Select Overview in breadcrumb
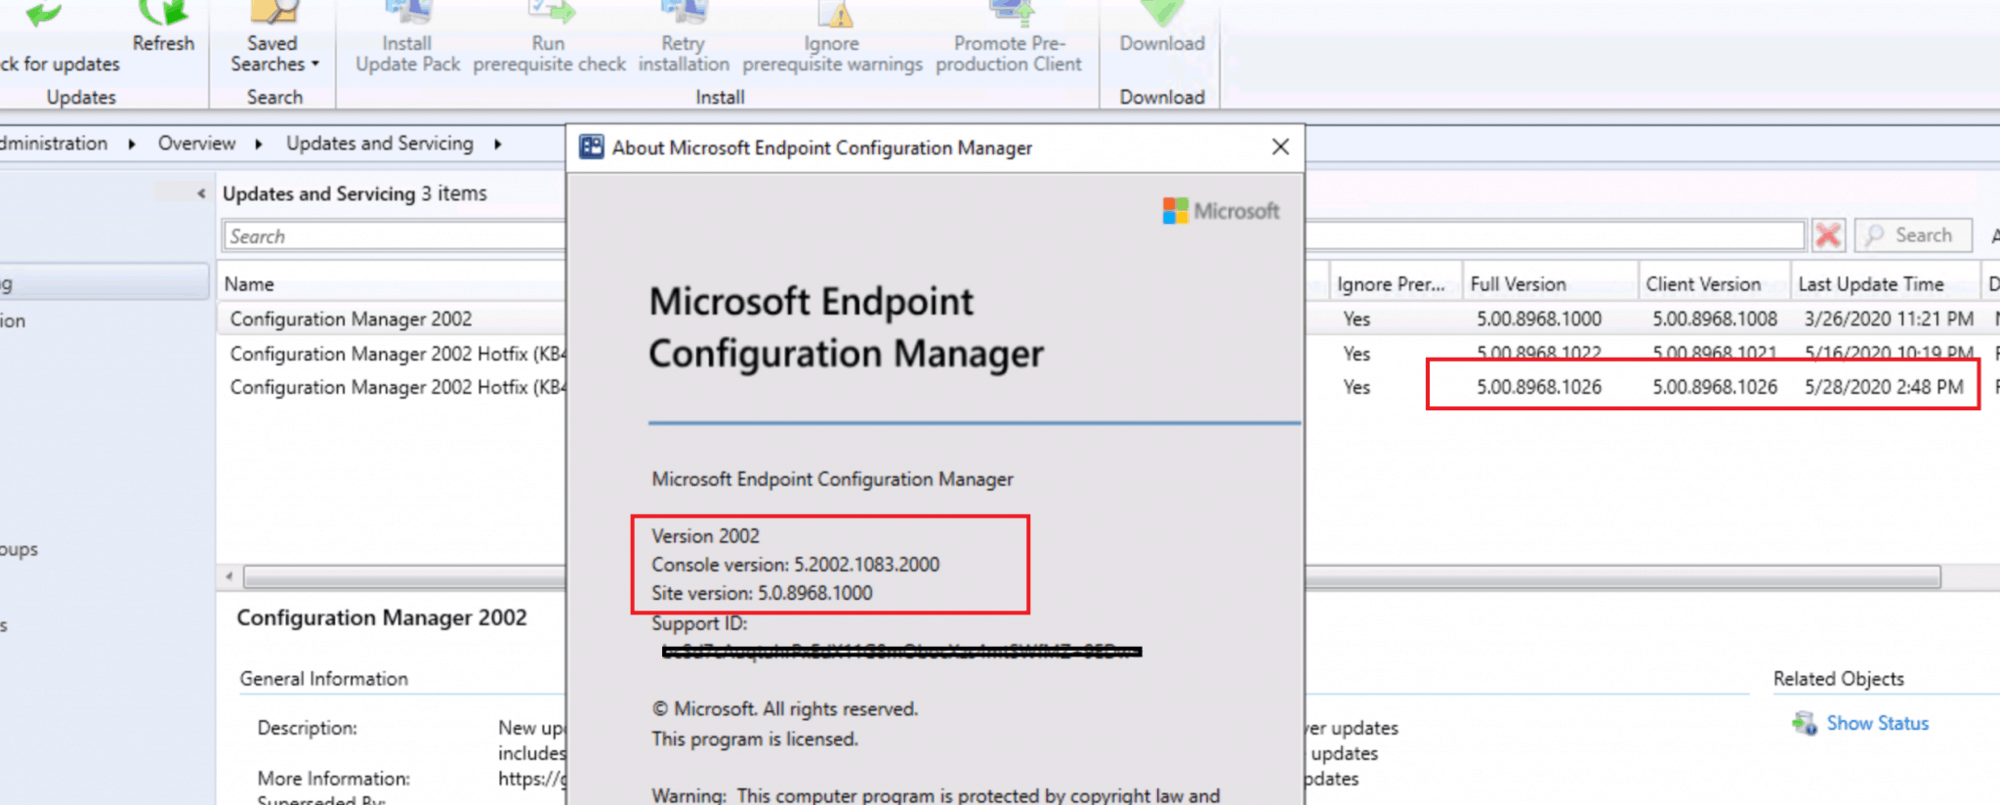The image size is (2000, 805). tap(197, 143)
